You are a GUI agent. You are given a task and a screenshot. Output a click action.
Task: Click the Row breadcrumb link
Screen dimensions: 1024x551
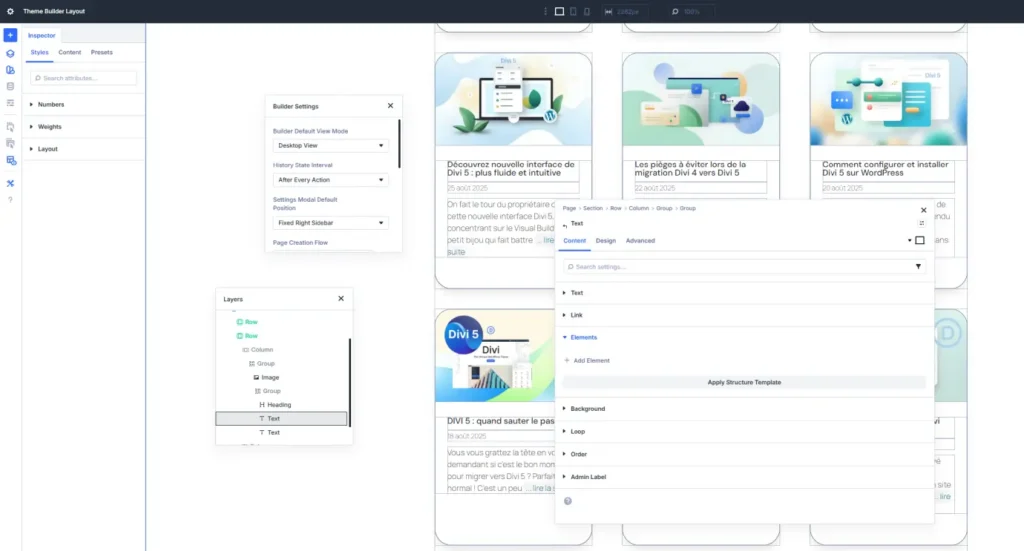(x=616, y=208)
